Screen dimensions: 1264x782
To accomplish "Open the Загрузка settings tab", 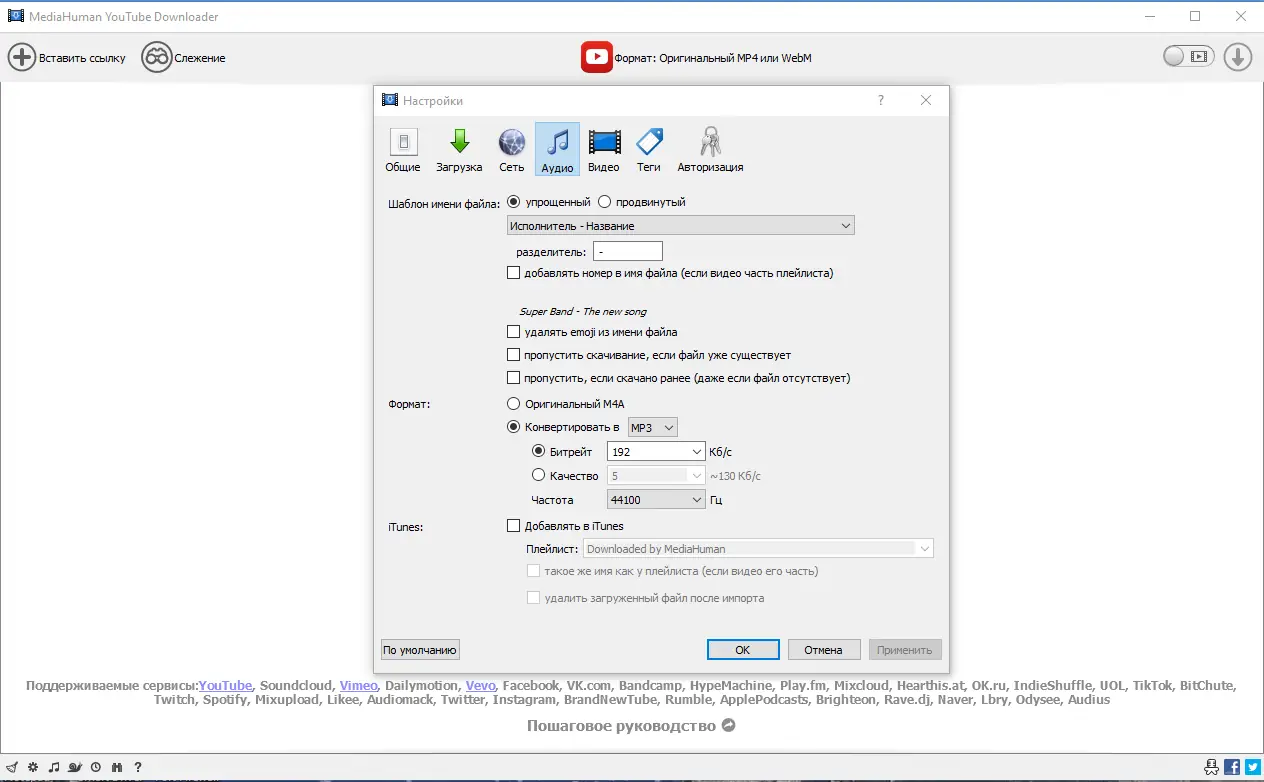I will coord(459,150).
